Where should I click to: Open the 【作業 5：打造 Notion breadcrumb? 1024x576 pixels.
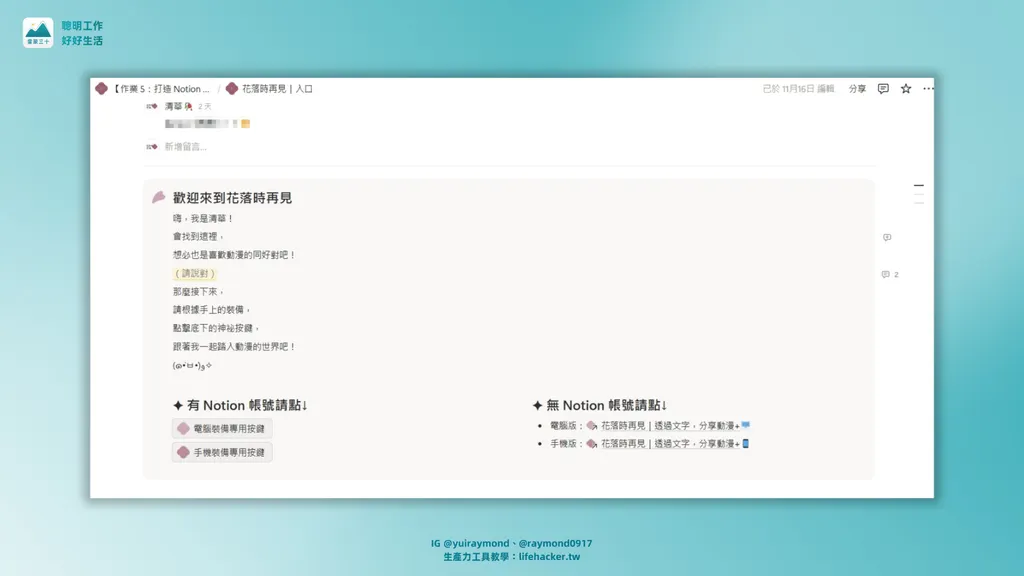click(x=160, y=89)
